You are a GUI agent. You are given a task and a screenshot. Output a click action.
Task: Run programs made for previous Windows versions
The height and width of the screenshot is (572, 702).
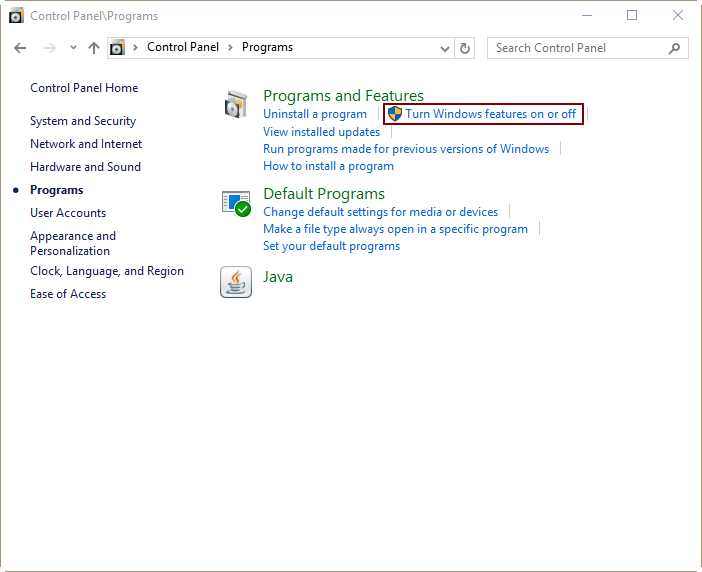(406, 149)
